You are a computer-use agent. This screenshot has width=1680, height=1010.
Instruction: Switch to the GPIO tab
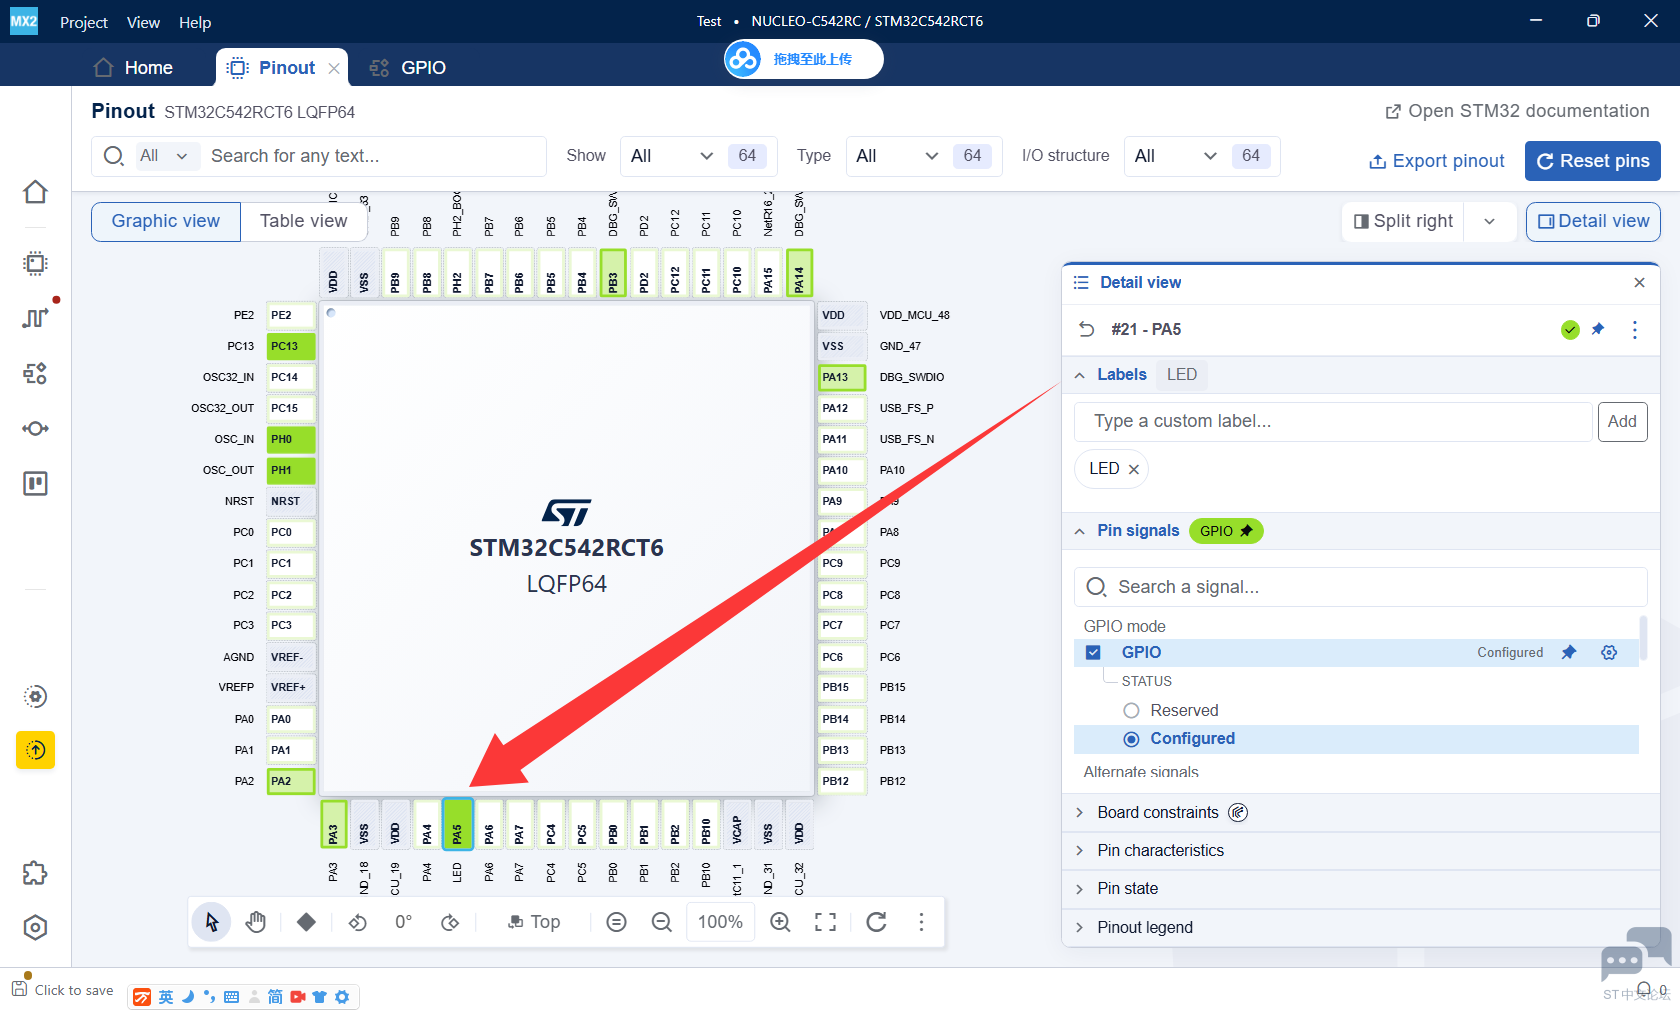click(x=408, y=68)
